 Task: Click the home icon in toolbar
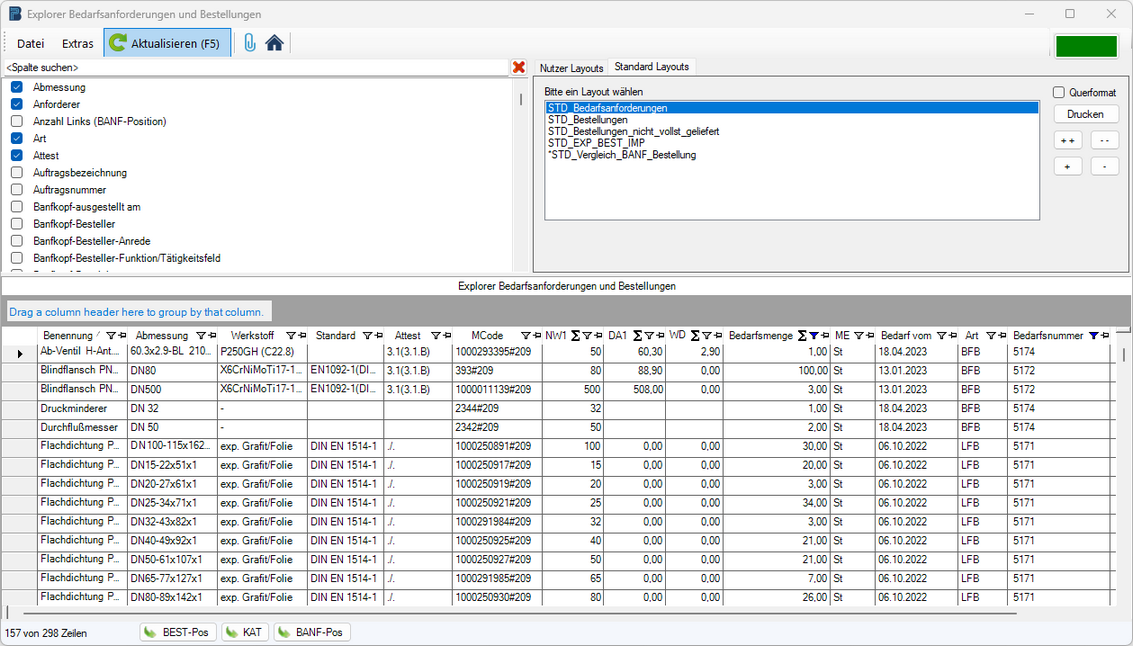tap(274, 43)
